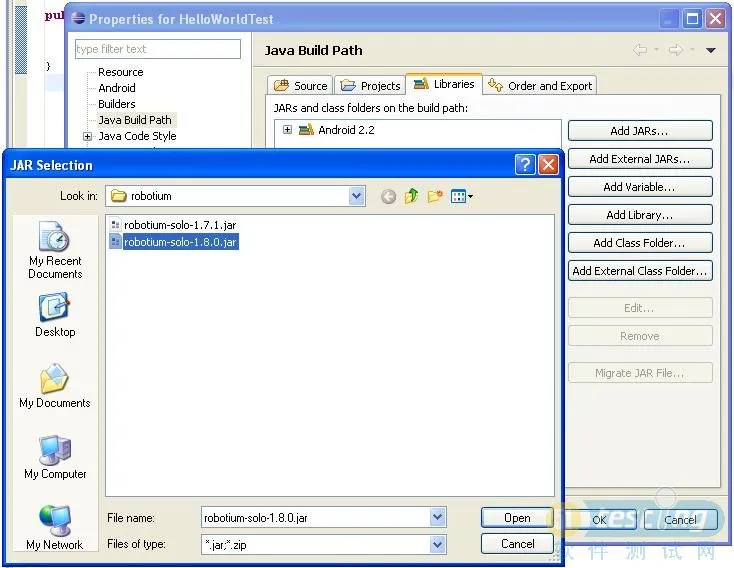Switch to the Order and Export tab
This screenshot has height=568, width=734.
pyautogui.click(x=540, y=86)
